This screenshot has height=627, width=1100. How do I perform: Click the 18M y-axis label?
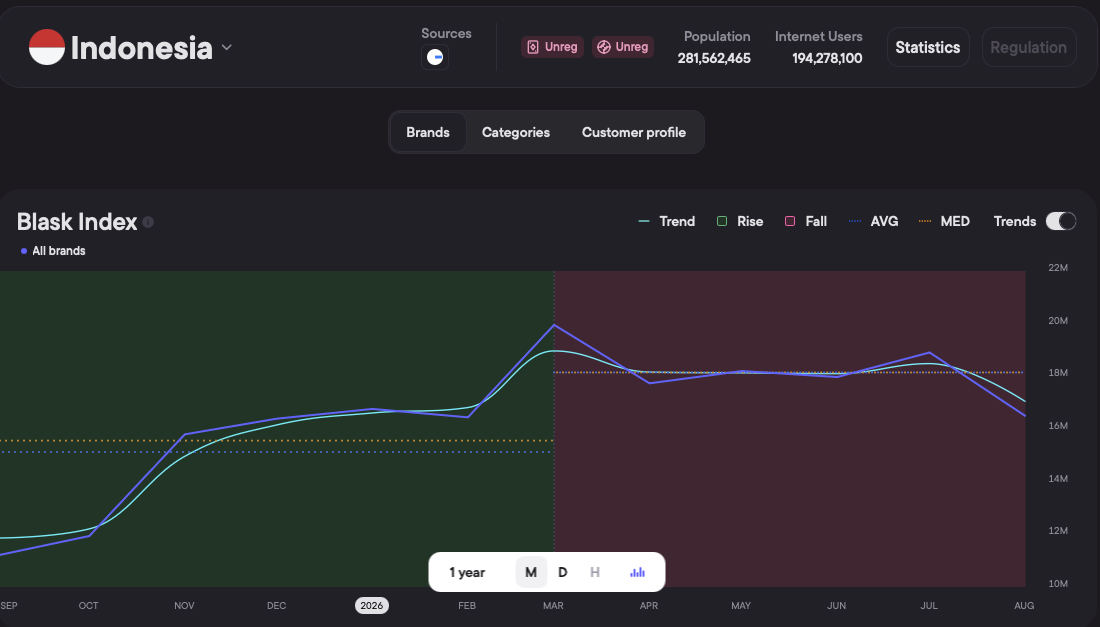pyautogui.click(x=1058, y=372)
